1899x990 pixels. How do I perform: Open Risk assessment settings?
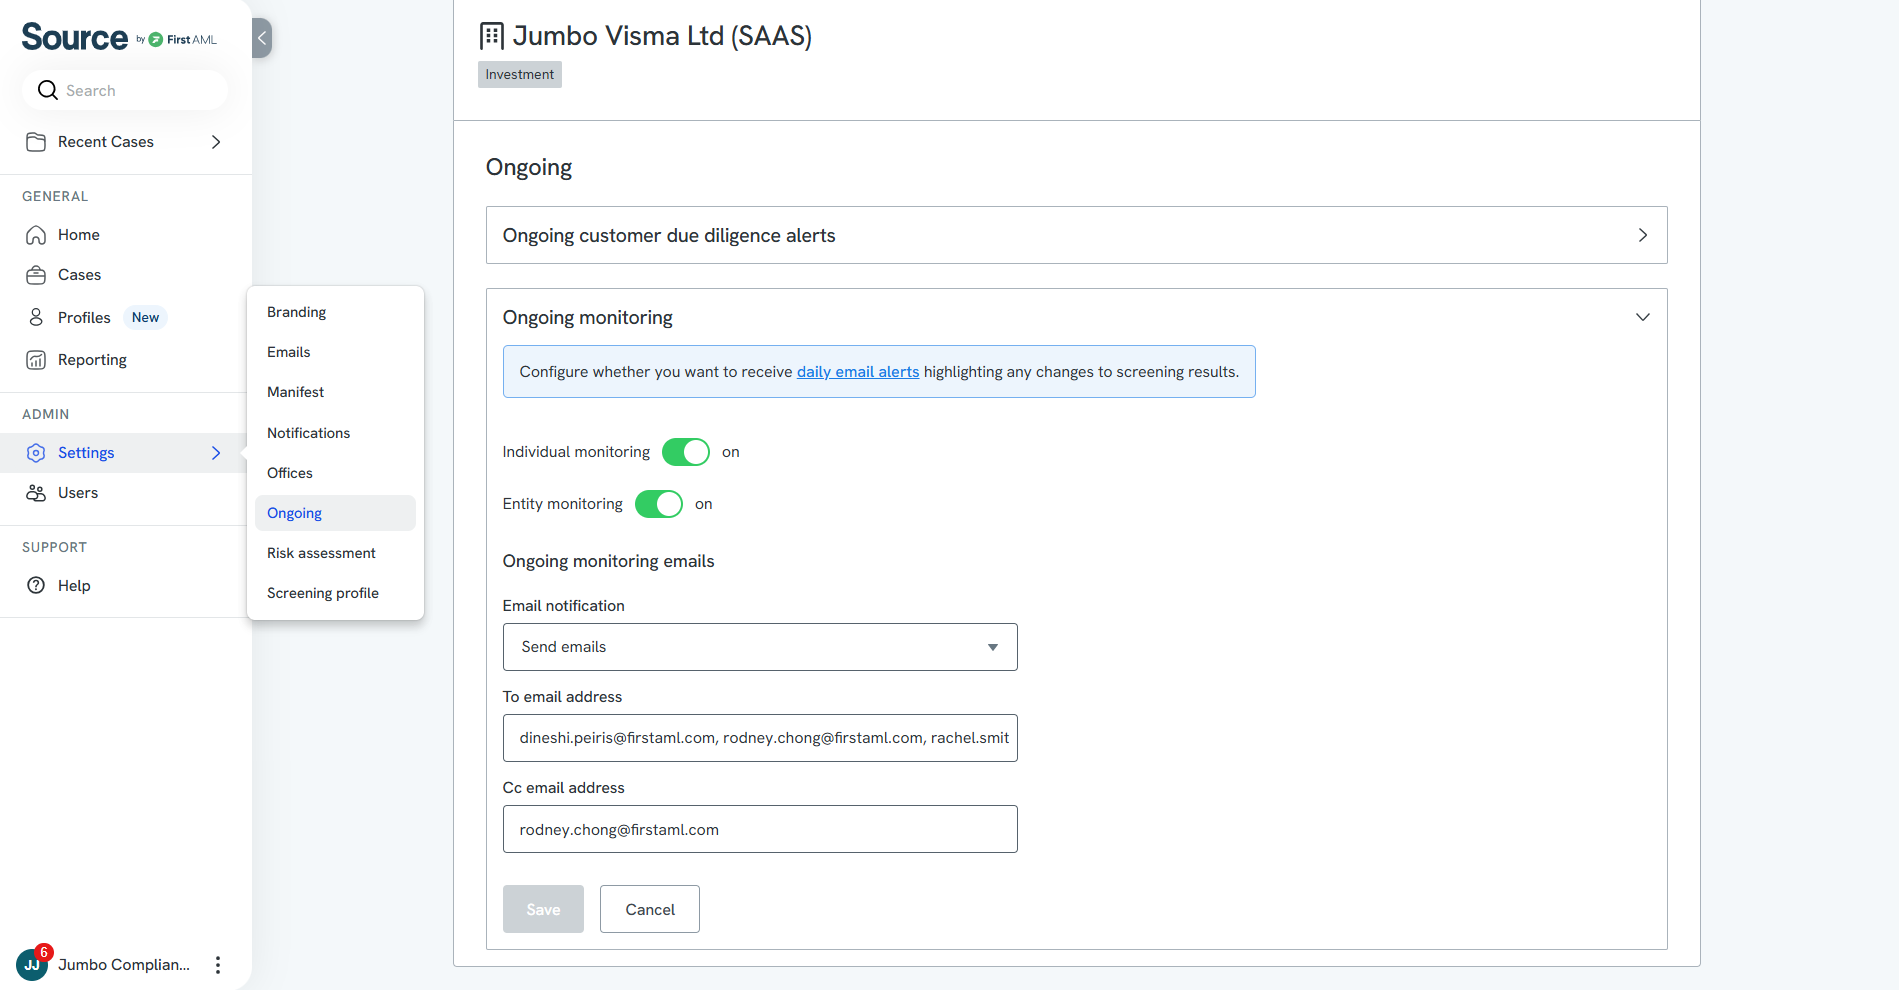click(x=335, y=553)
